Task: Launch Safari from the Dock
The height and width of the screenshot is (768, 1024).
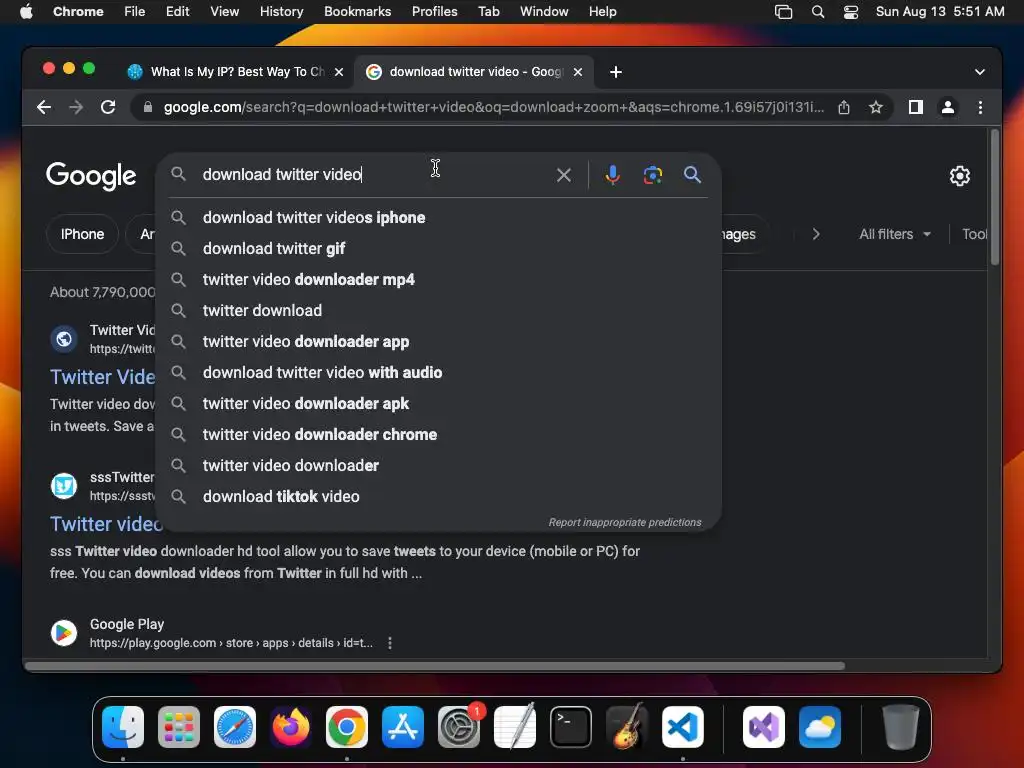Action: (x=234, y=727)
